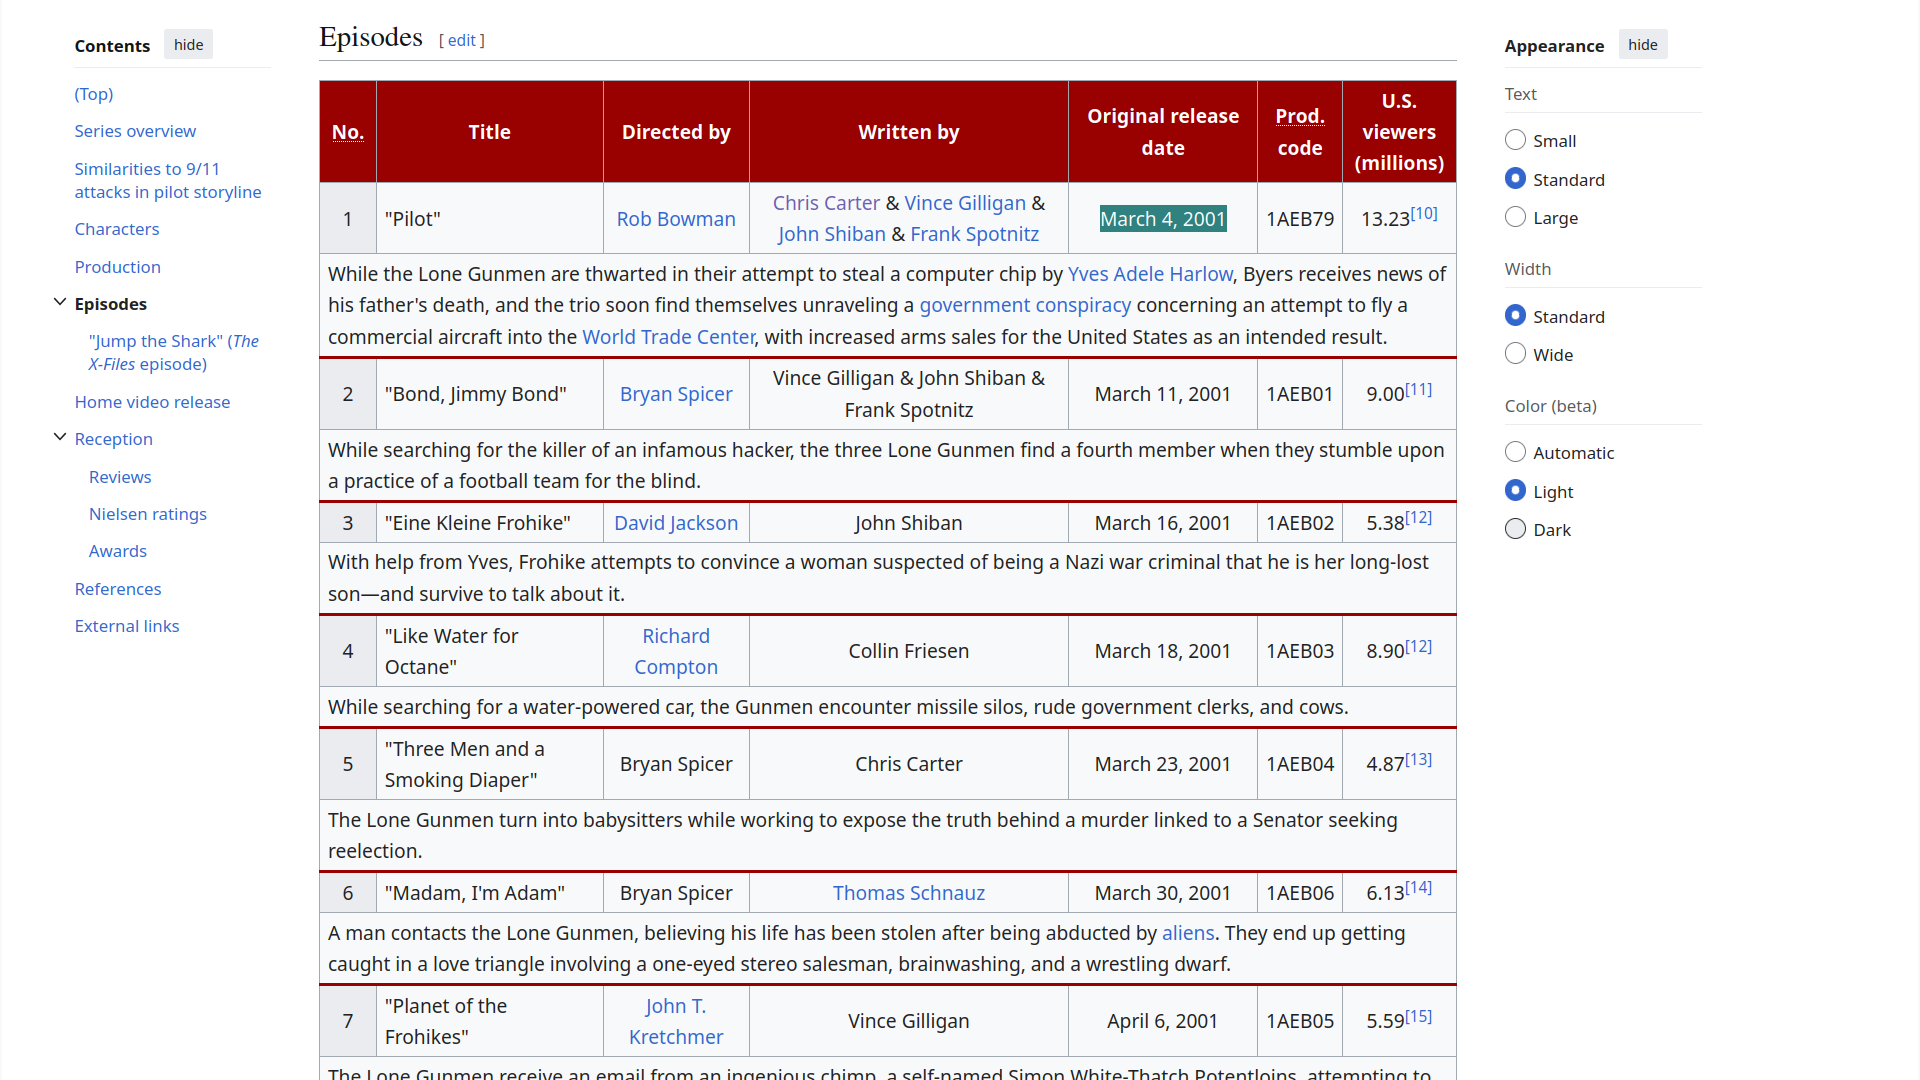Choose Automatic color mode
Viewport: 1920px width, 1080px height.
pos(1515,452)
